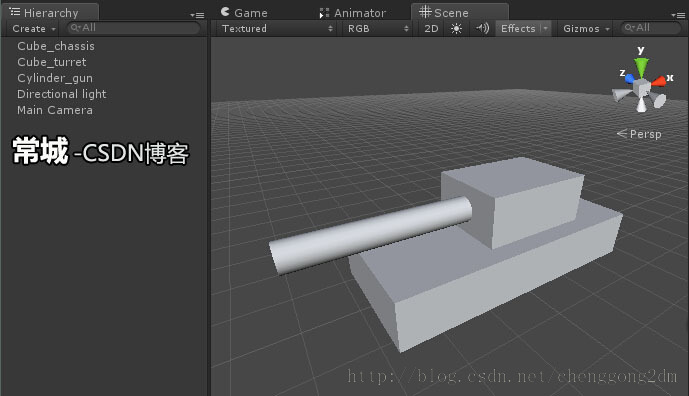
Task: Toggle scene audio speaker icon
Action: [482, 29]
